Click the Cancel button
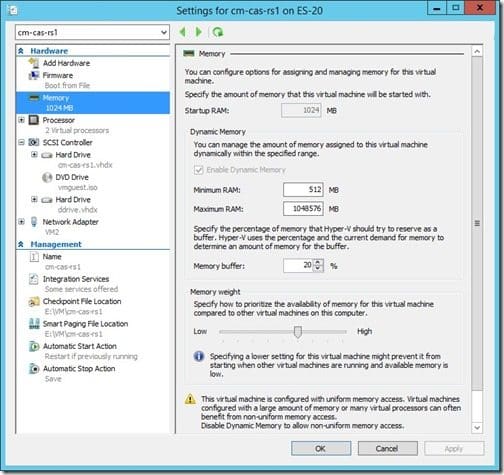This screenshot has height=475, width=504. (387, 448)
